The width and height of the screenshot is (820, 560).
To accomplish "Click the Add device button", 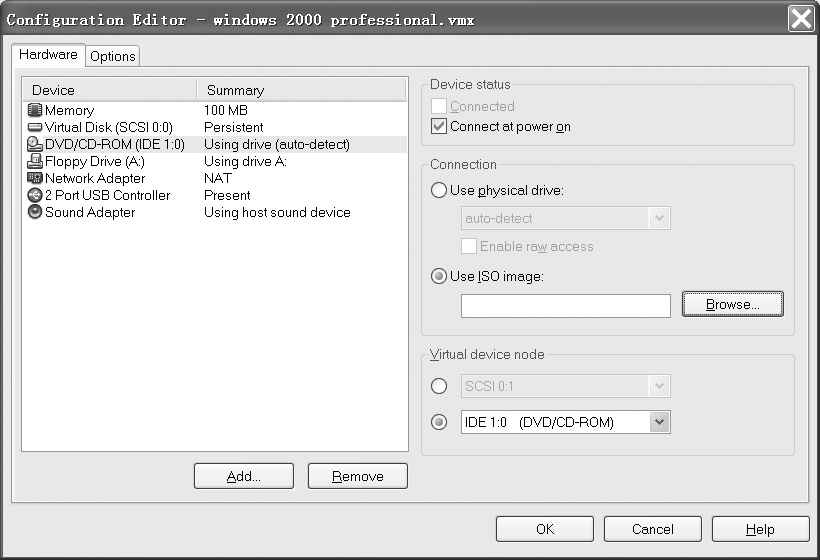I will click(x=243, y=477).
